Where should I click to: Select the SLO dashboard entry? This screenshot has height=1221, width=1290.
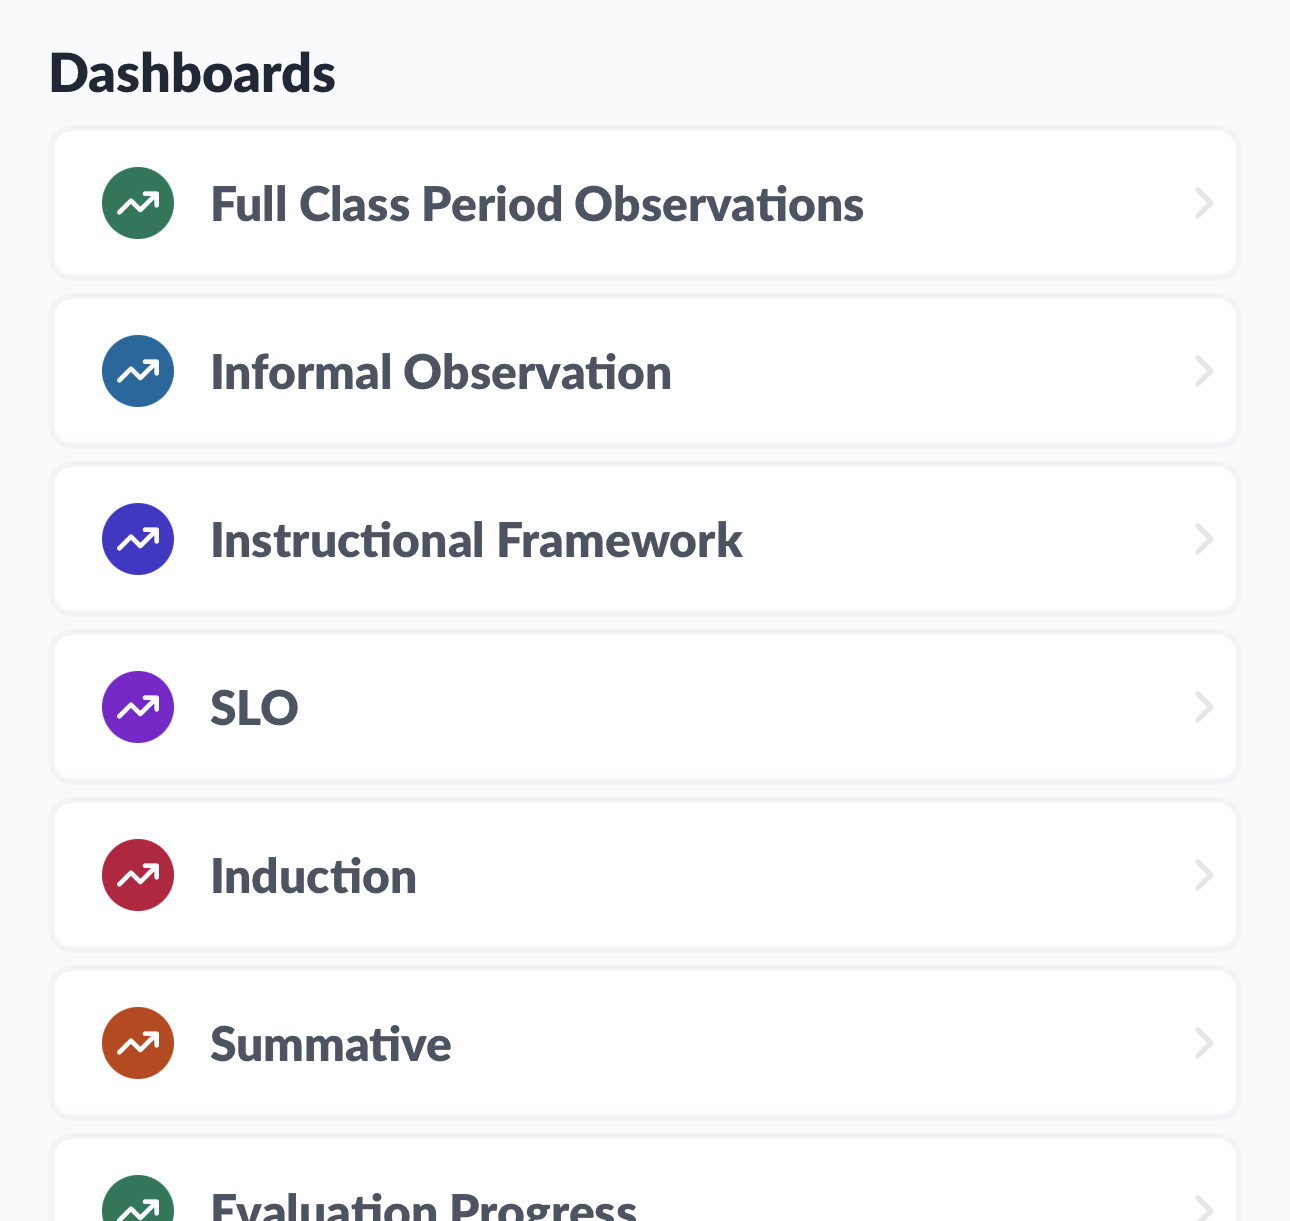[254, 707]
